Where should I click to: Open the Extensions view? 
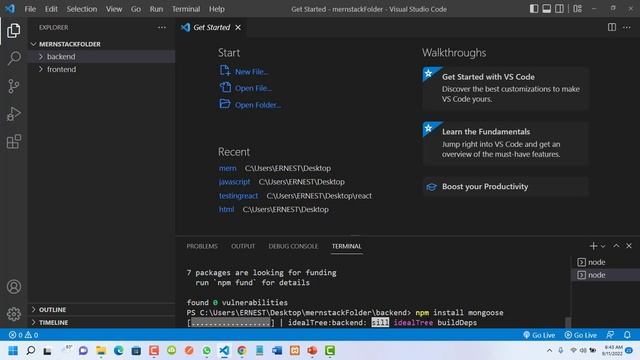tap(13, 142)
